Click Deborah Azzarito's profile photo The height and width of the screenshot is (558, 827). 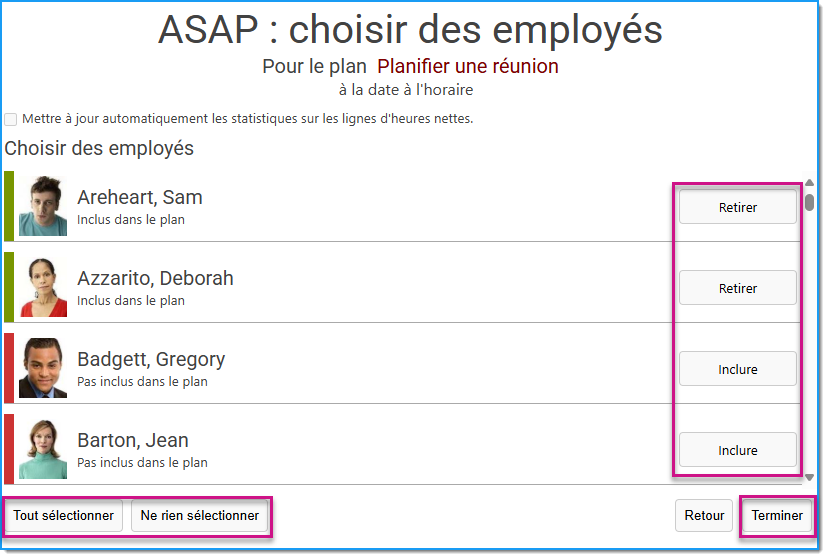pos(43,287)
